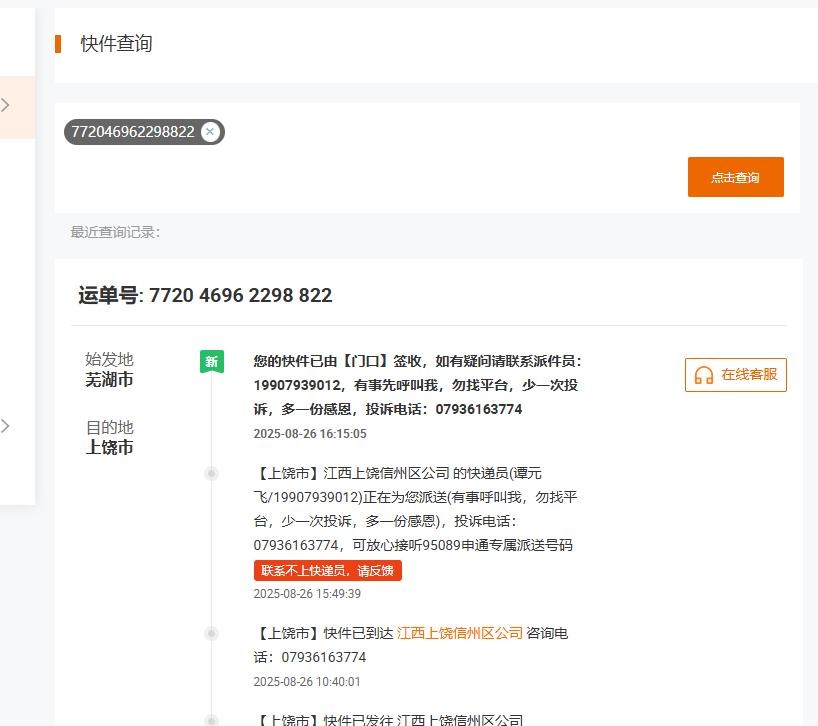This screenshot has height=726, width=818.
Task: Click timeline dot for 15:49:39 entry
Action: point(211,474)
